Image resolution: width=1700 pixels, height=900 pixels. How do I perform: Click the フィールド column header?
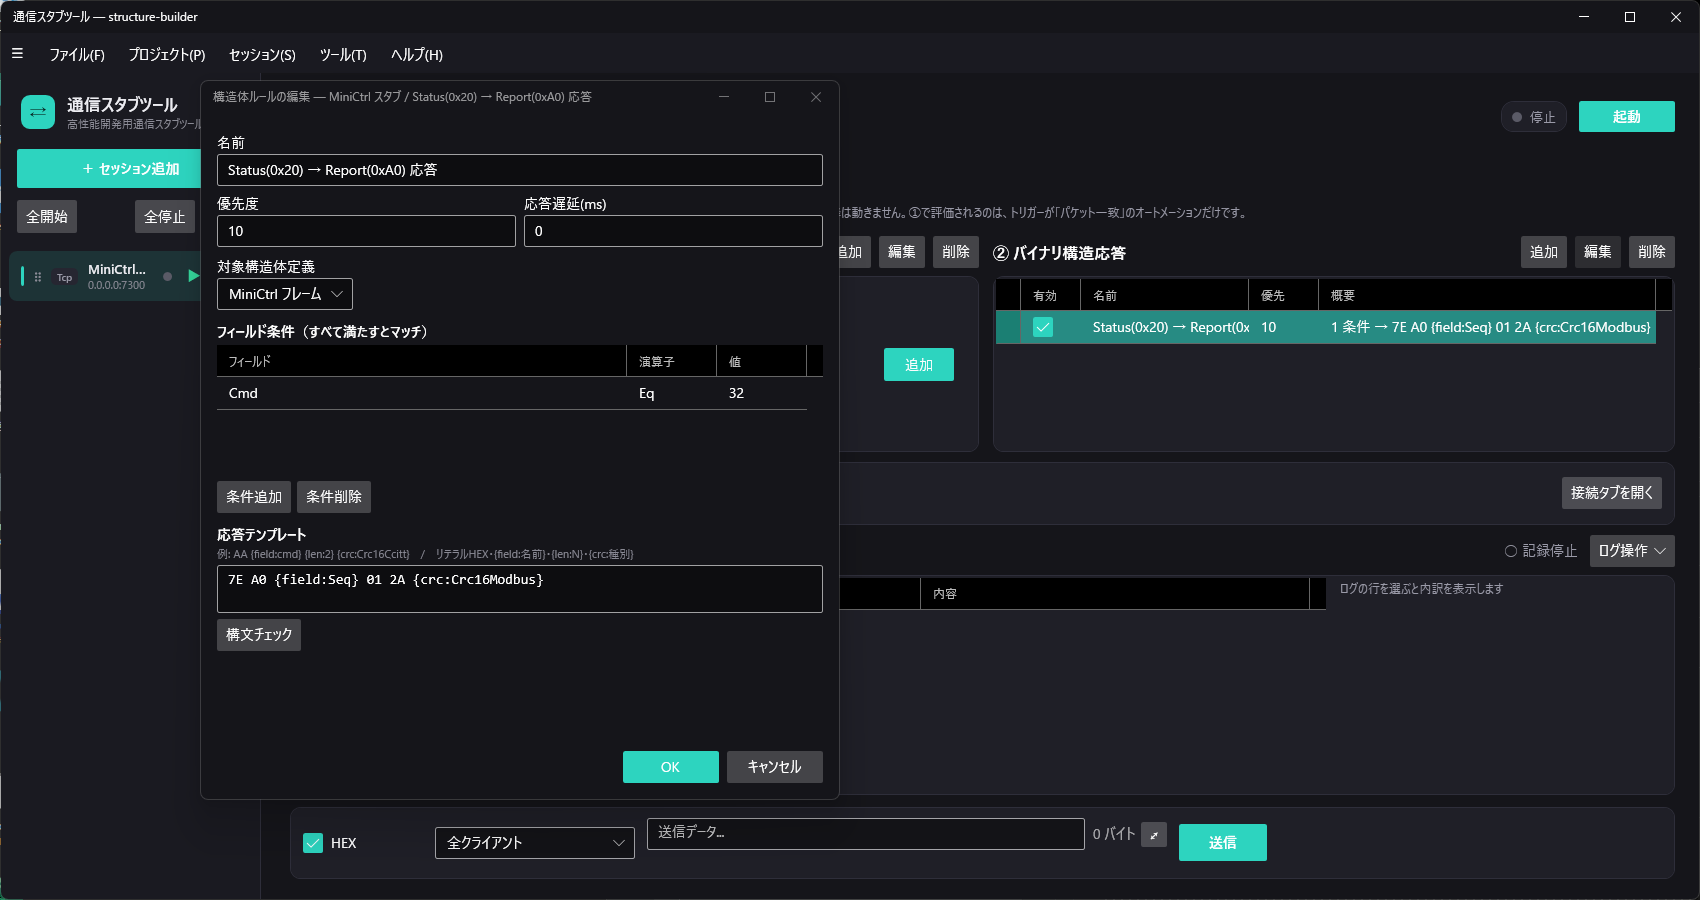point(421,361)
